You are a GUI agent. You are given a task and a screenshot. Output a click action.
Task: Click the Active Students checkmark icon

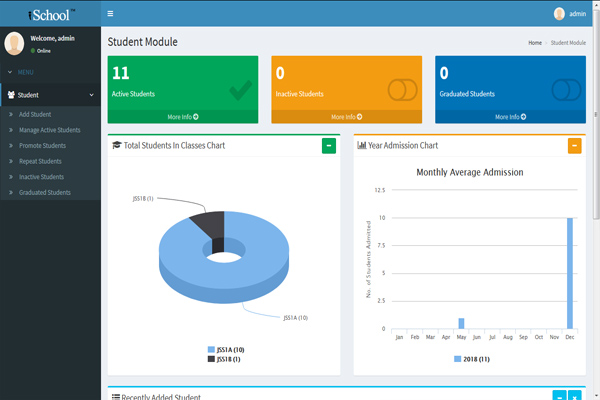coord(239,91)
